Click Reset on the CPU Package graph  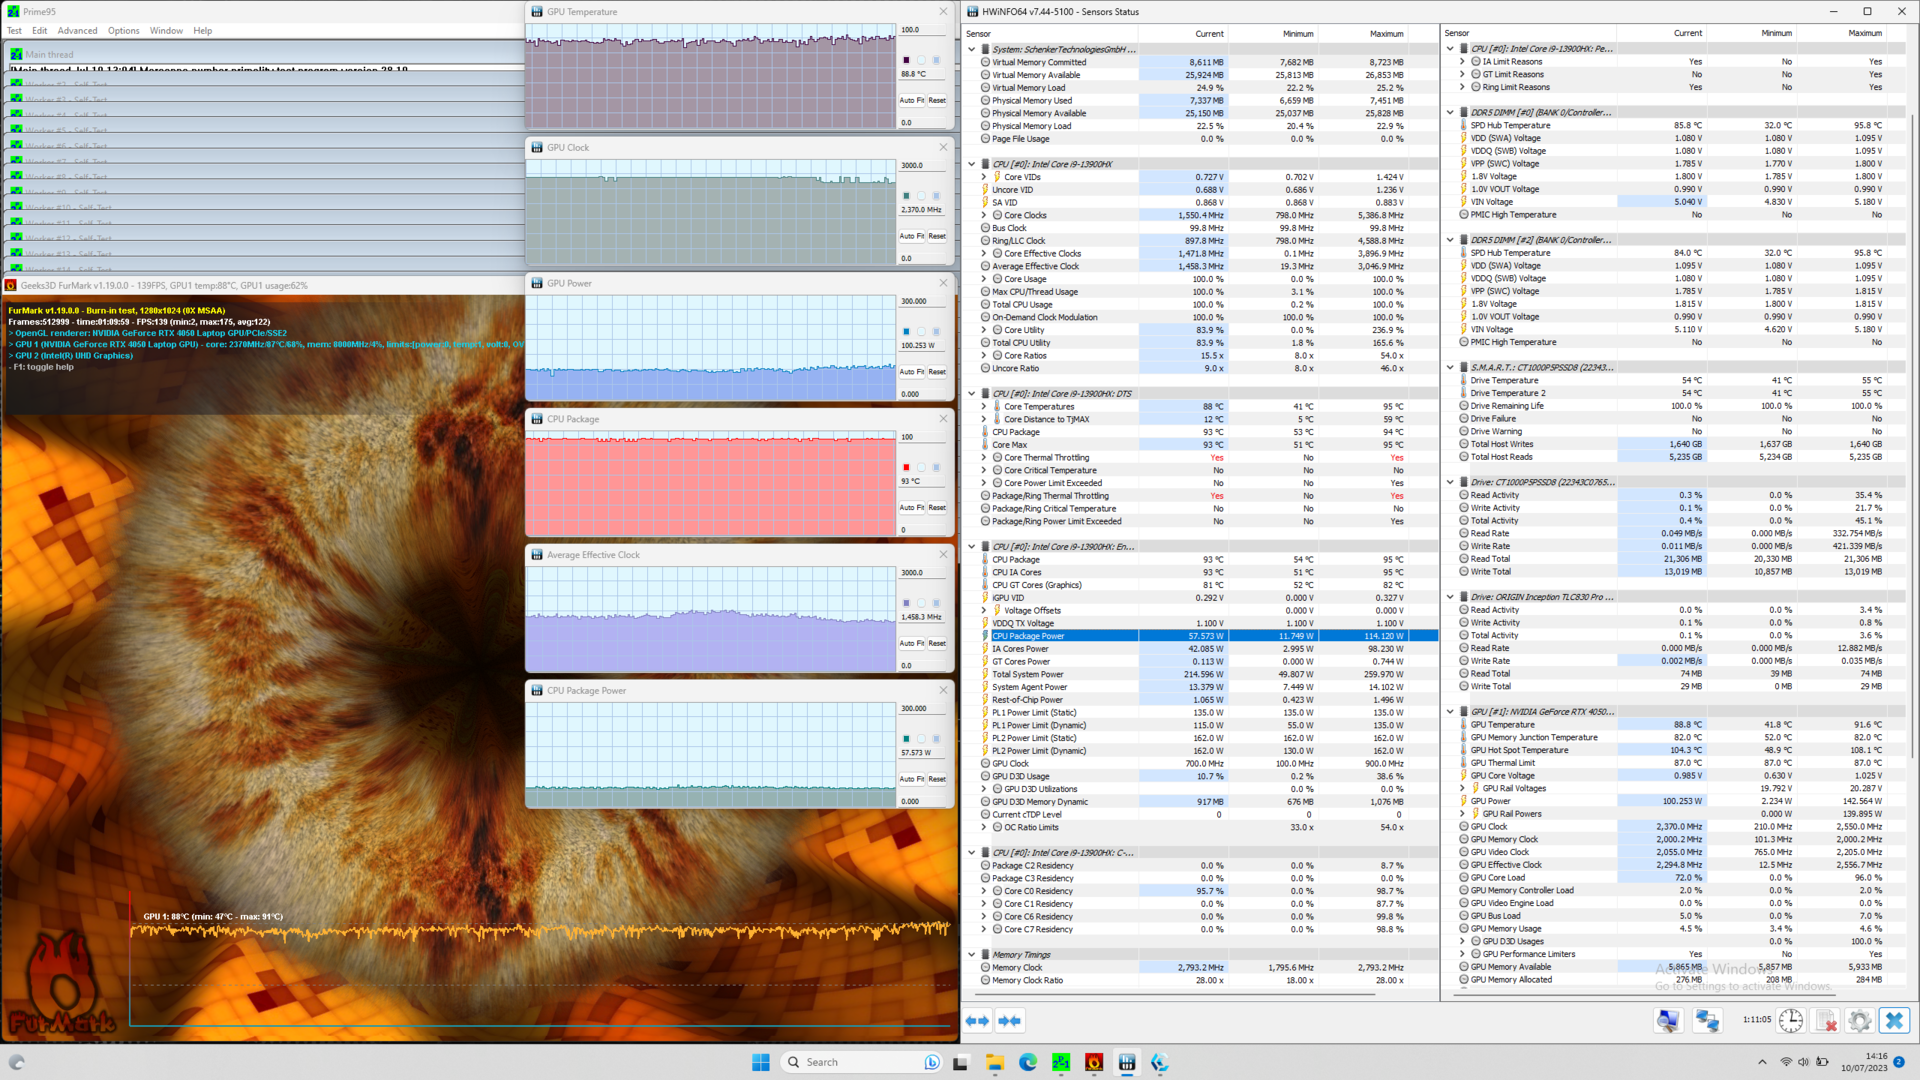[937, 508]
